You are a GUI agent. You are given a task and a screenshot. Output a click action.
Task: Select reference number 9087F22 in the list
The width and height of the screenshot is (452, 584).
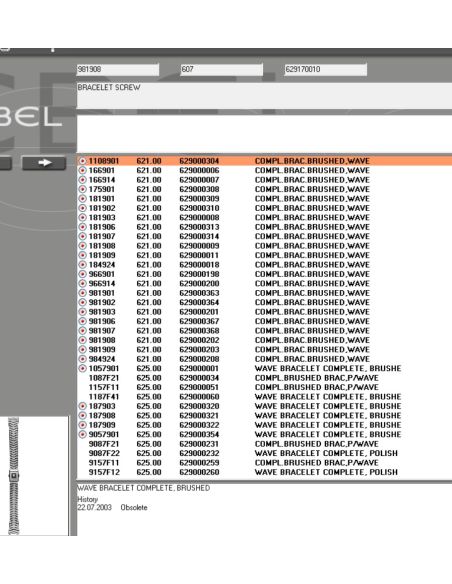(104, 454)
